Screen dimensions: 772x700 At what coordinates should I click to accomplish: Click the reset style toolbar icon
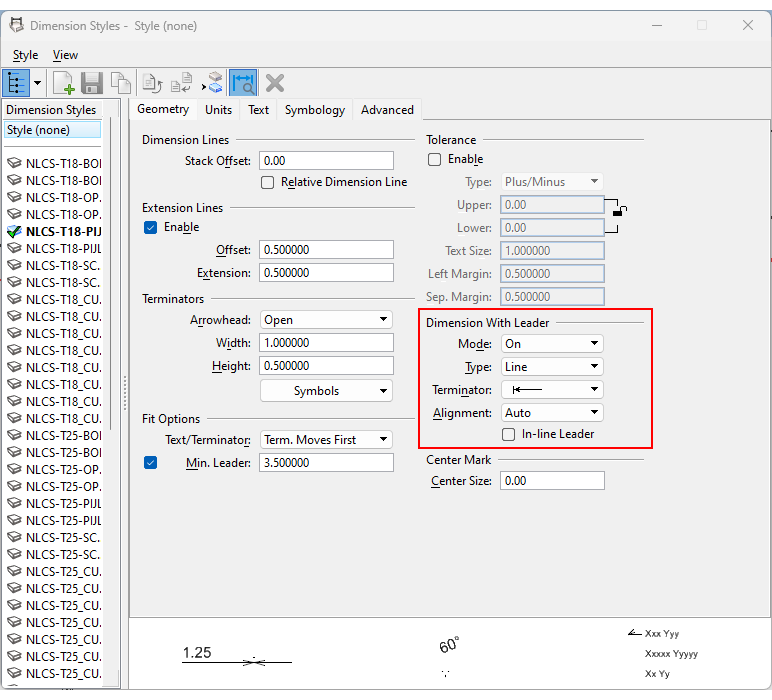(x=152, y=83)
